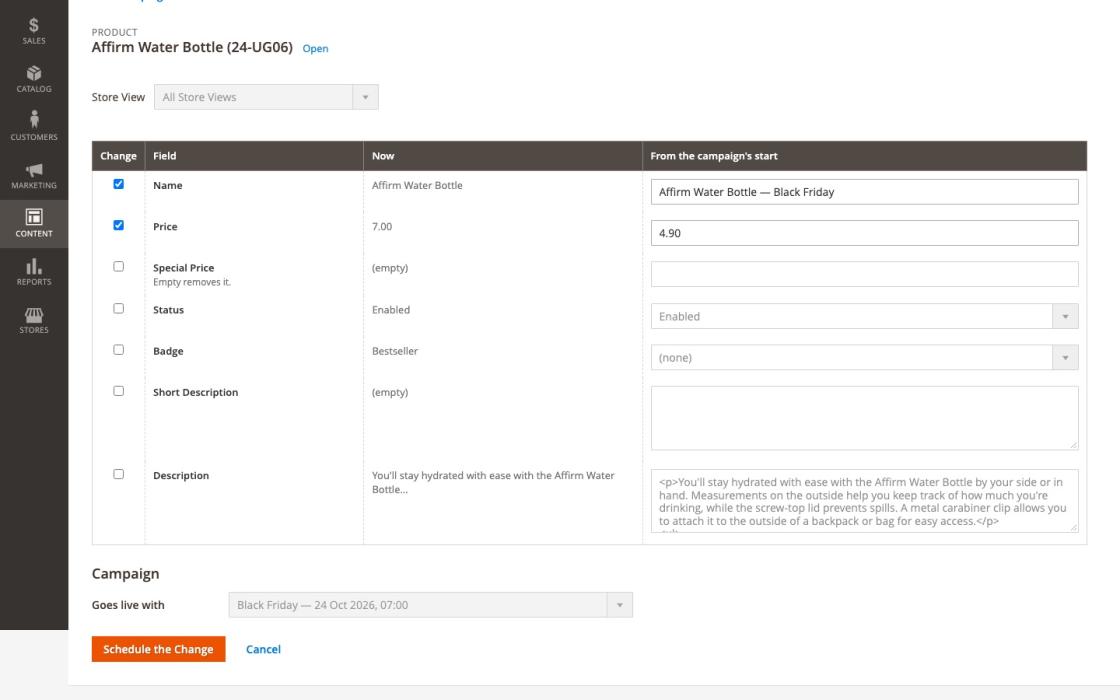
Task: Check the Short Description change checkbox
Action: (119, 391)
